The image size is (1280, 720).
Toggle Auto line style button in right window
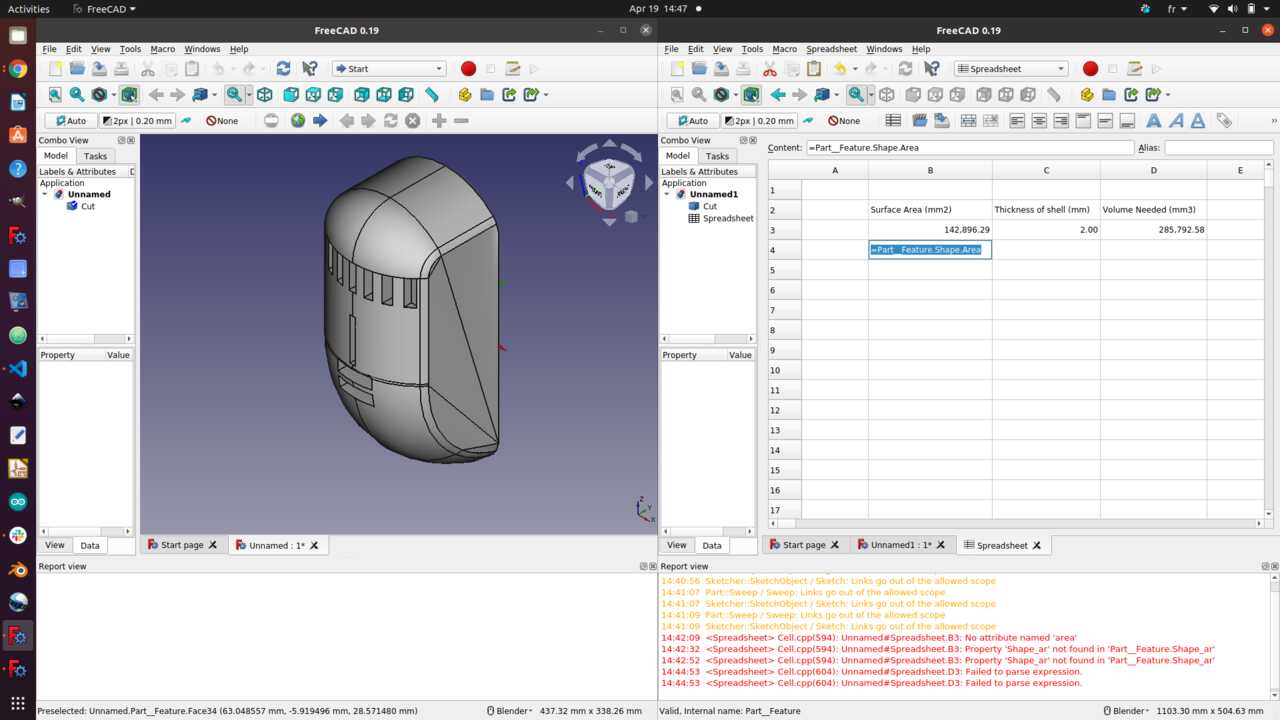[690, 121]
